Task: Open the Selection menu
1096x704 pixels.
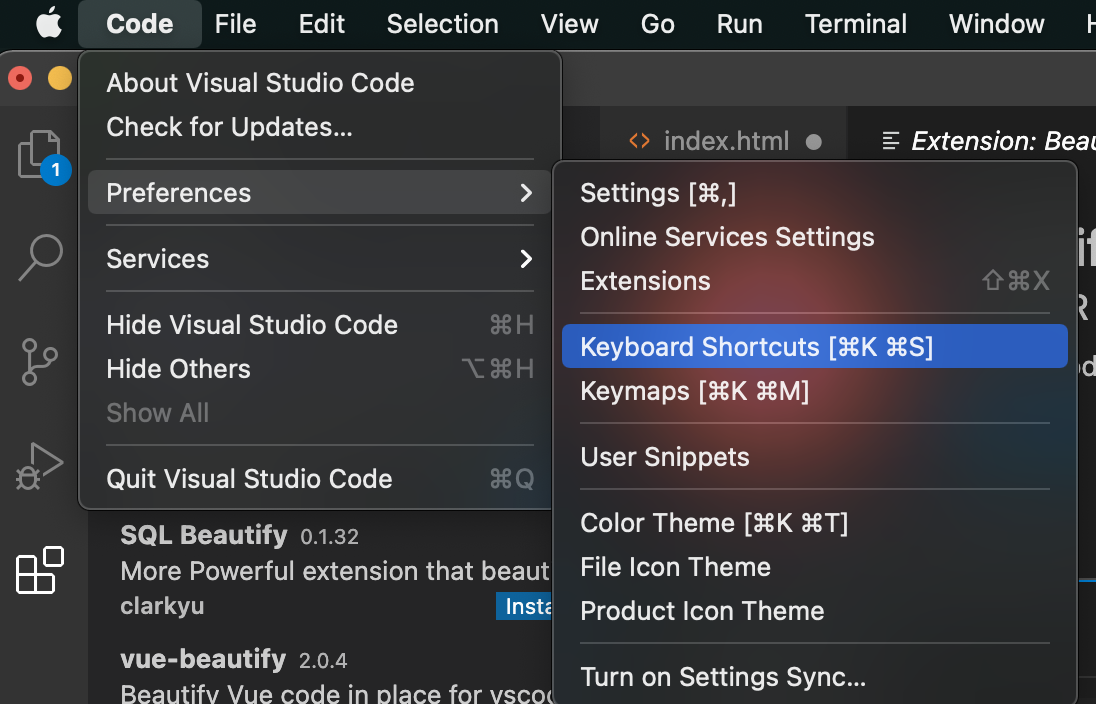Action: [x=442, y=24]
